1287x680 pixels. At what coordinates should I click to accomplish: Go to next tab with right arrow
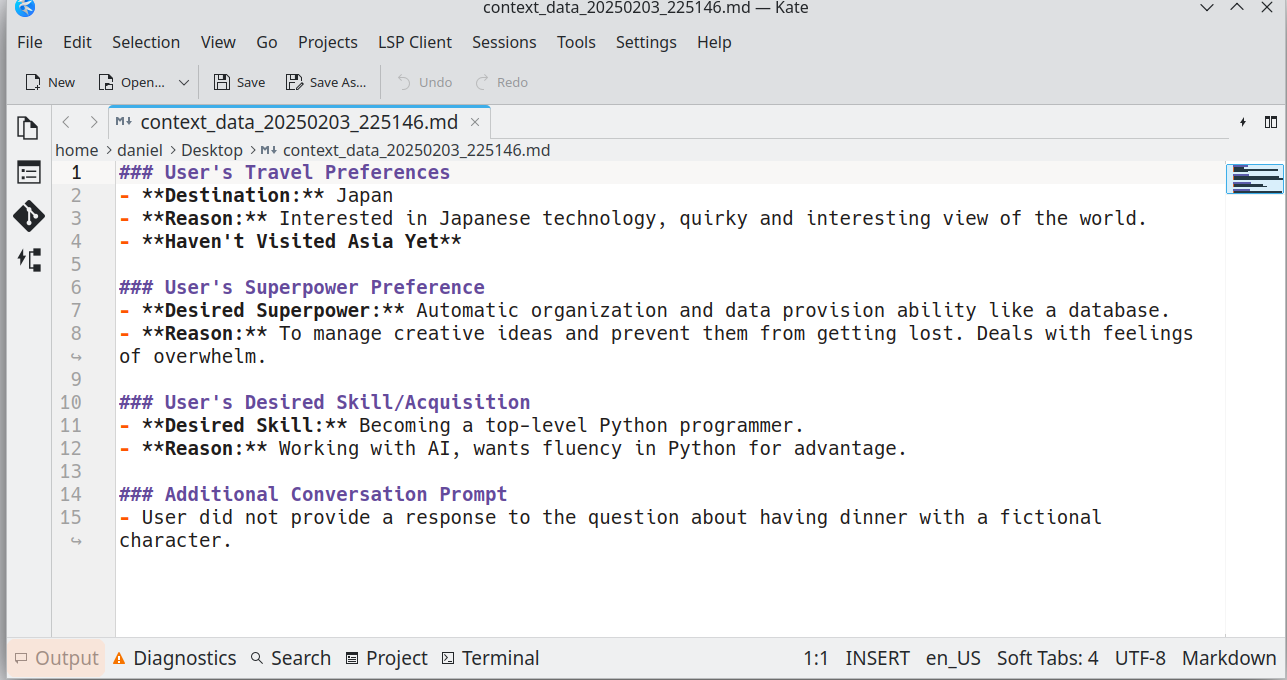coord(93,122)
